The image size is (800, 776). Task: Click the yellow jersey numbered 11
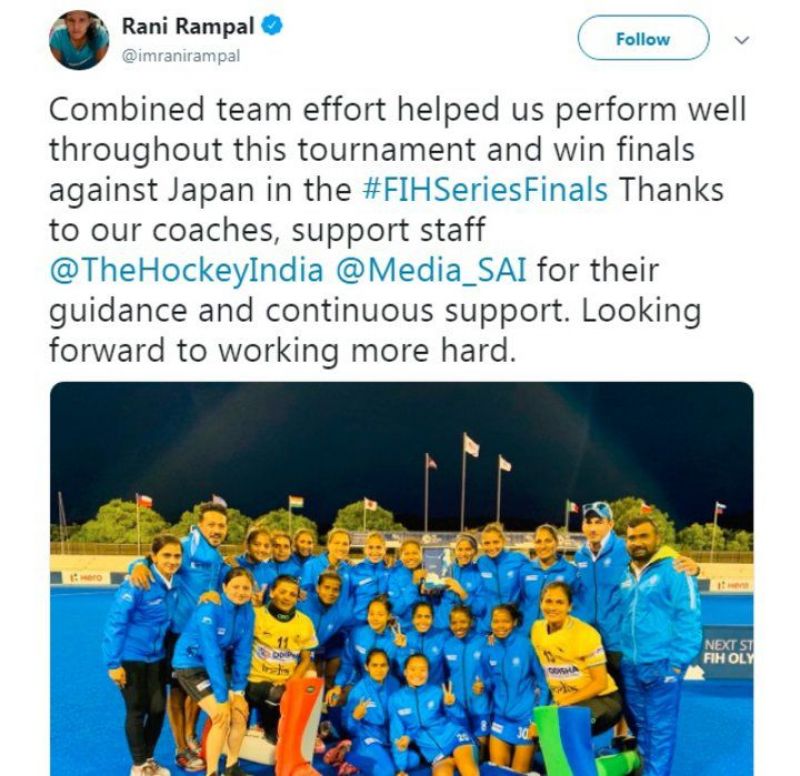(281, 646)
